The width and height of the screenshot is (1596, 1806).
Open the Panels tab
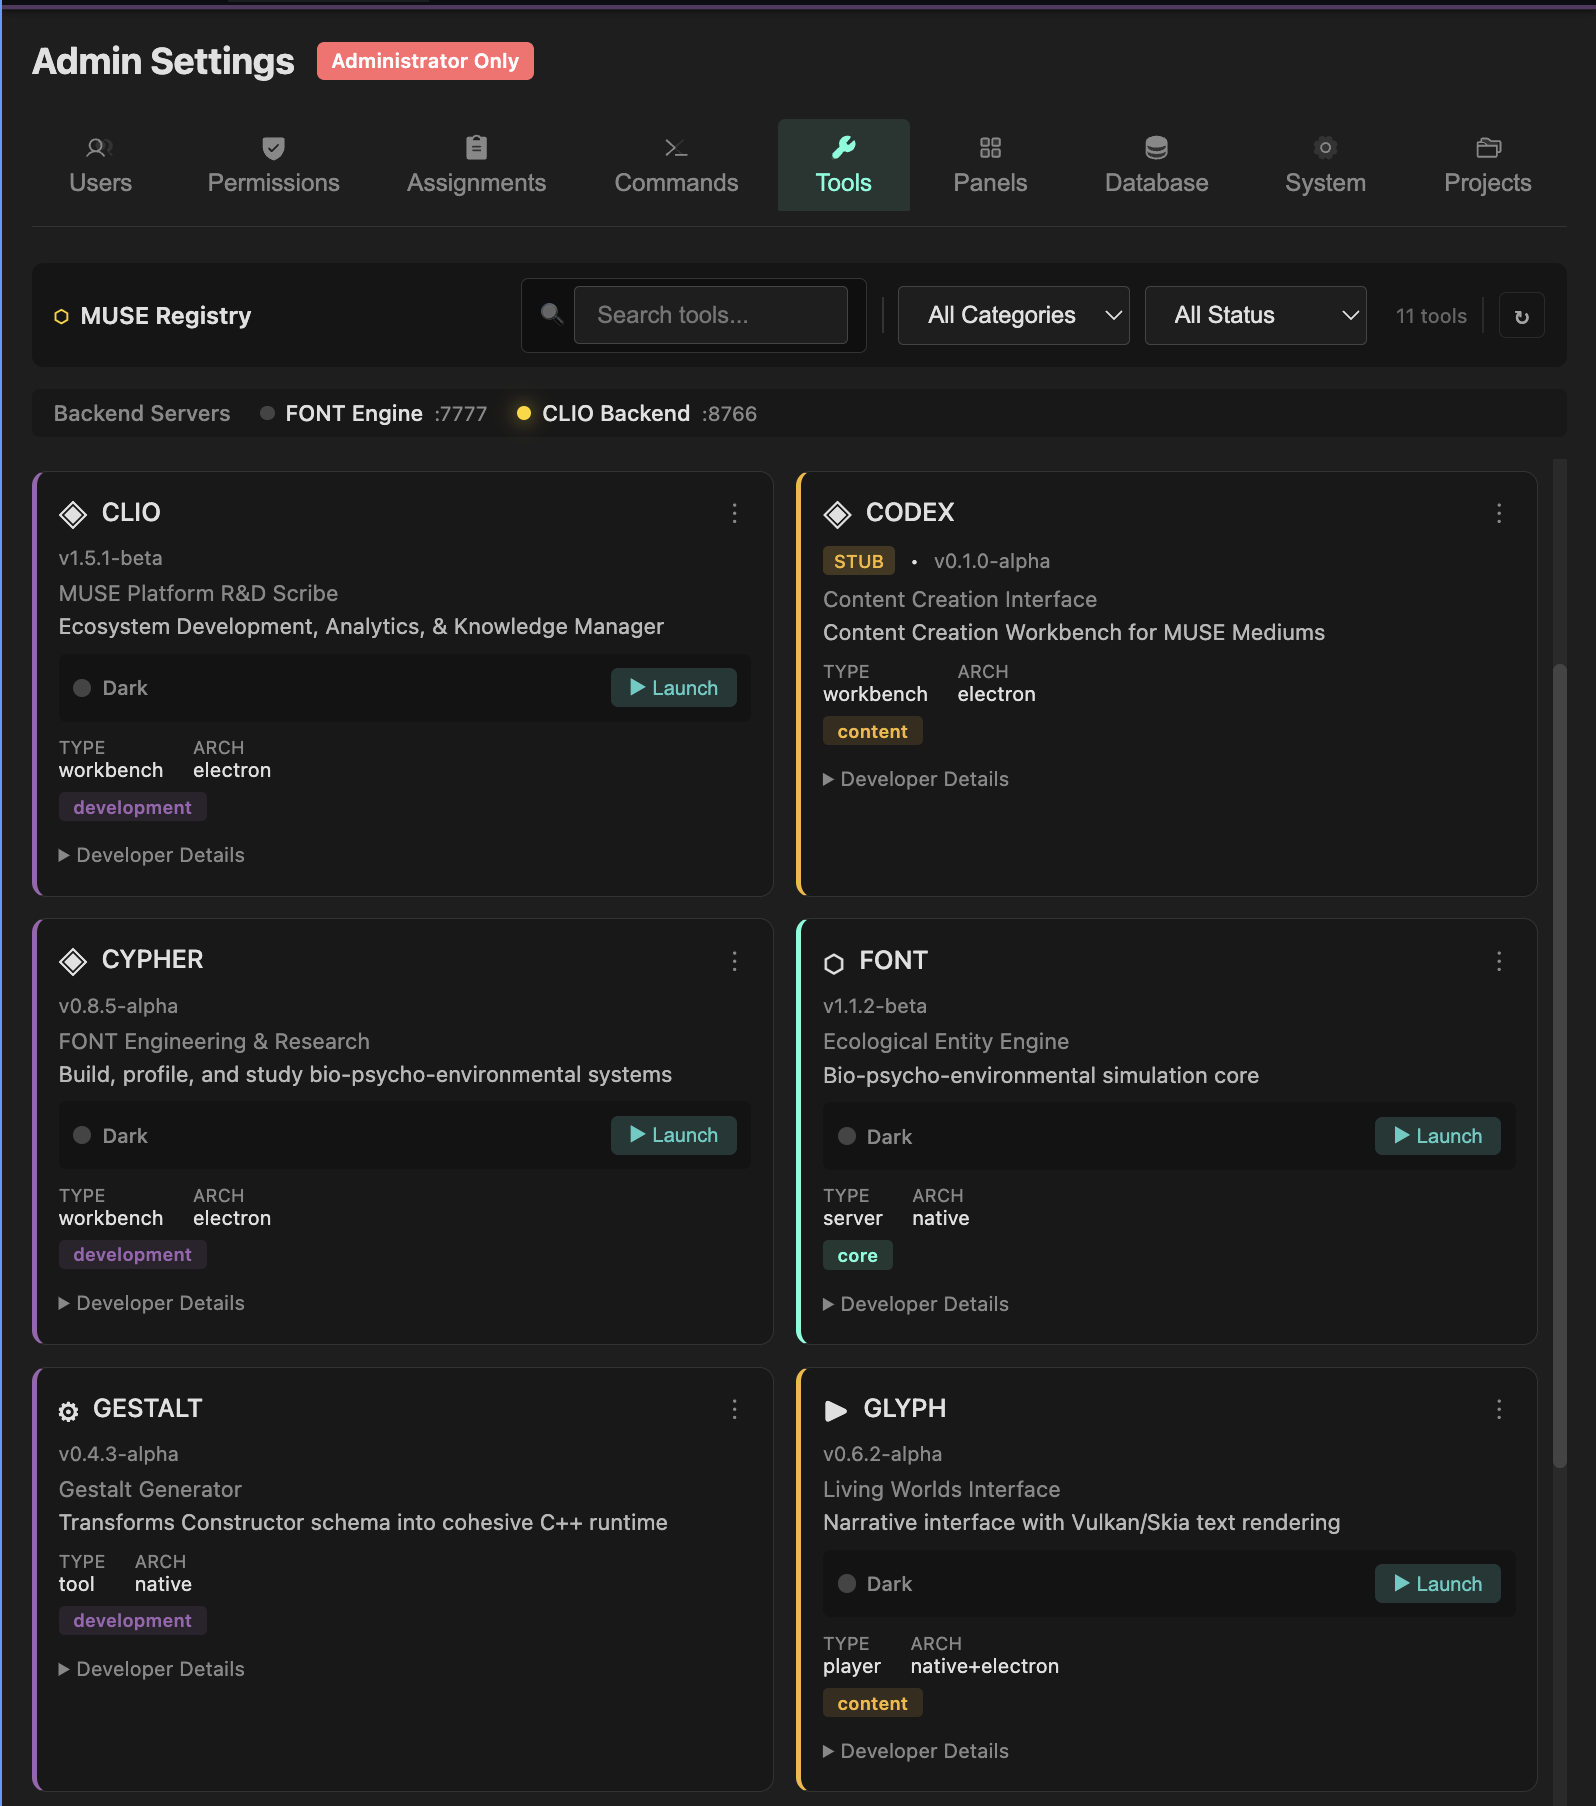pyautogui.click(x=990, y=165)
